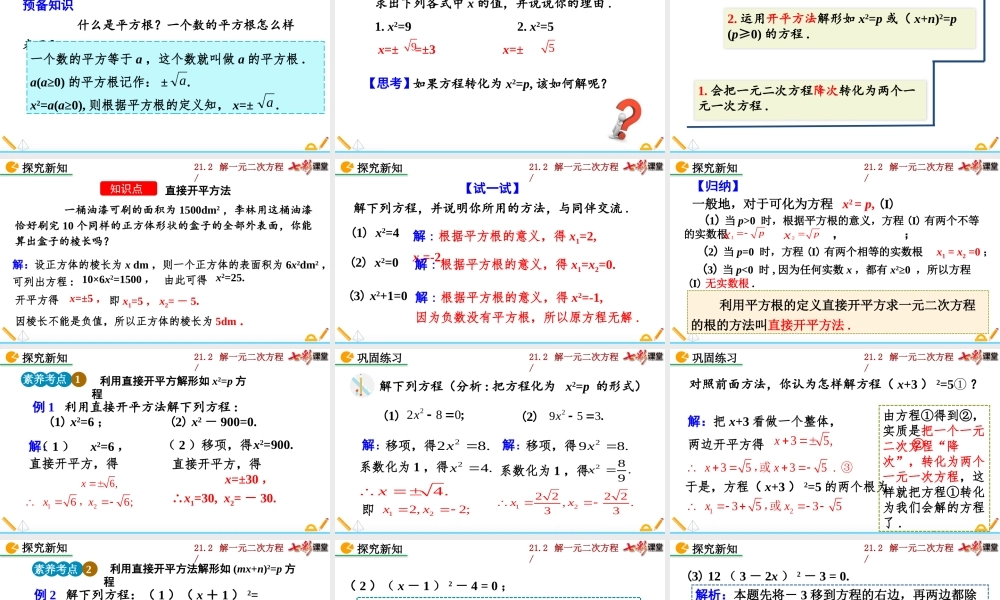Viewport: 1000px width, 600px height.
Task: Click the 素养考点 1 badge
Action: 45,378
